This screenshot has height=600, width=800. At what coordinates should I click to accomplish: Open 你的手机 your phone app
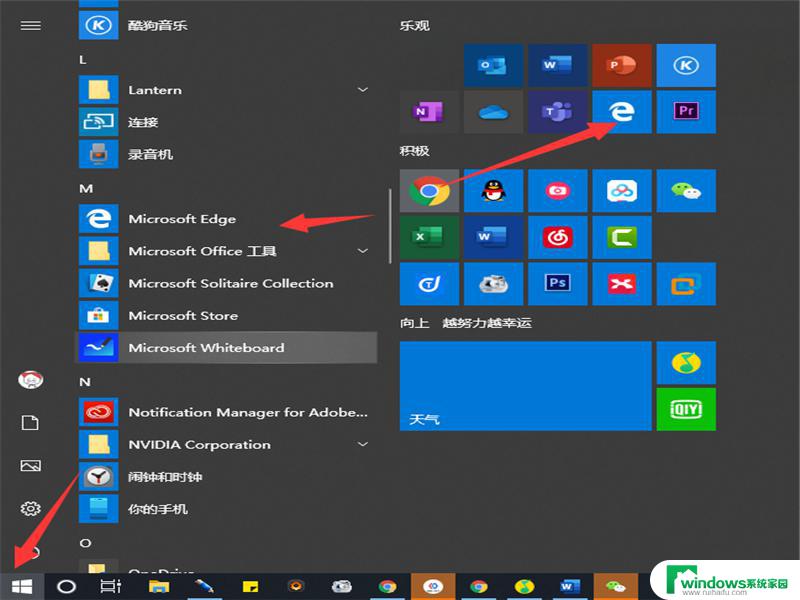click(227, 509)
